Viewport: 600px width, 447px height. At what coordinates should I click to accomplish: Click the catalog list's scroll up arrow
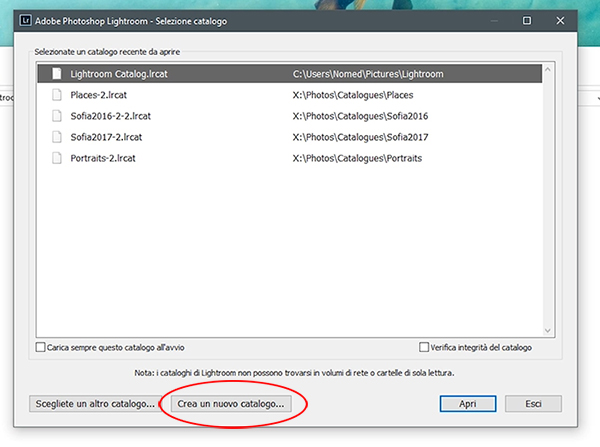pos(548,70)
